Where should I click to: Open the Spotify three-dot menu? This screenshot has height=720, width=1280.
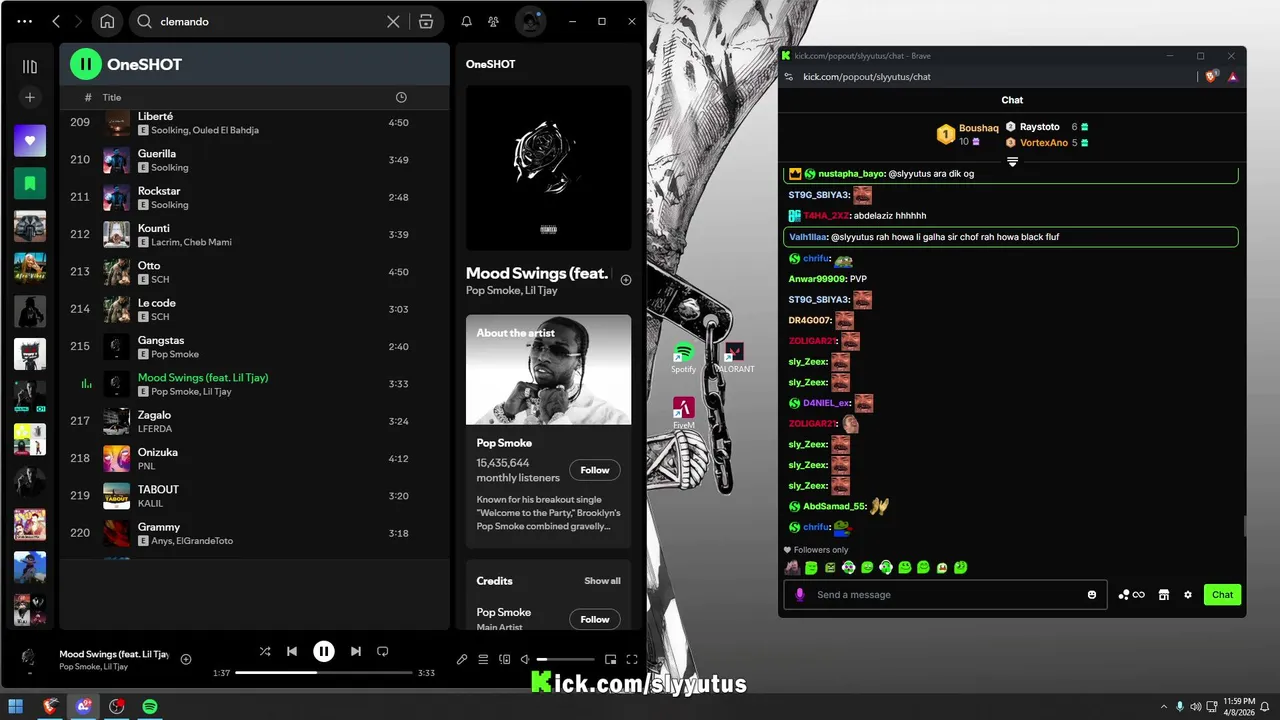(x=25, y=21)
